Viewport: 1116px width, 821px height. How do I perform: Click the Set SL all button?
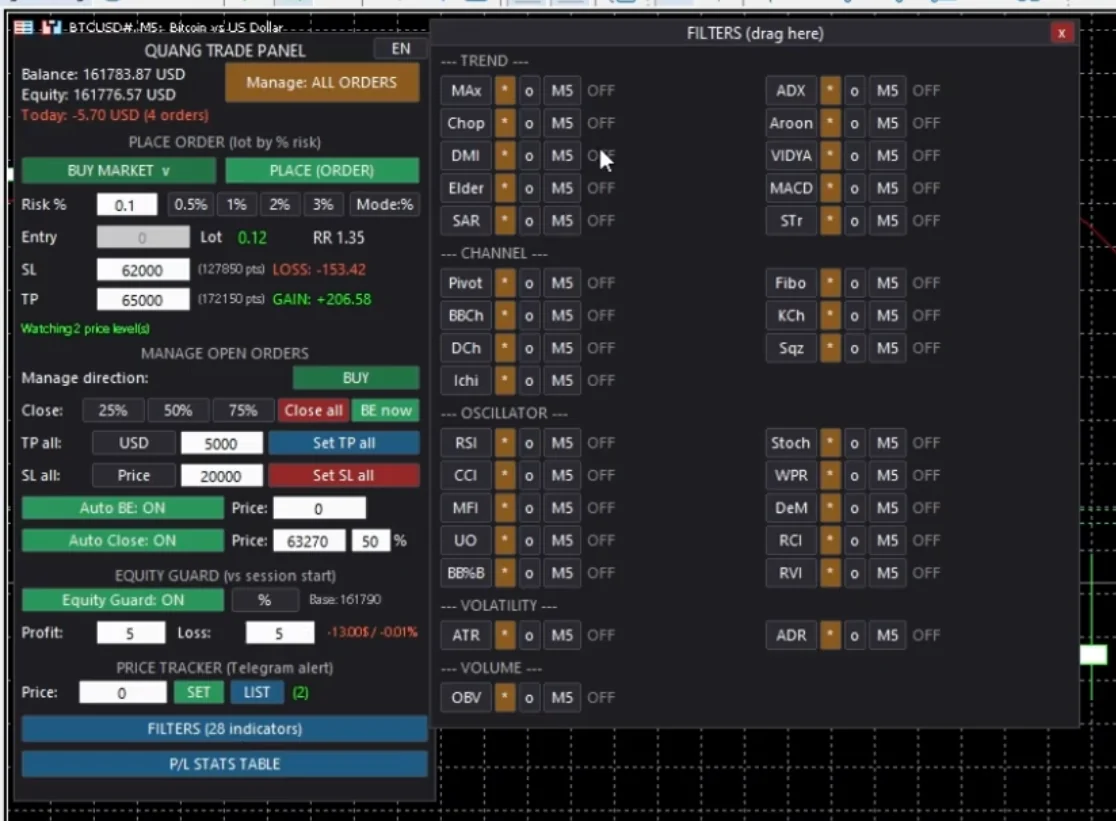tap(344, 476)
